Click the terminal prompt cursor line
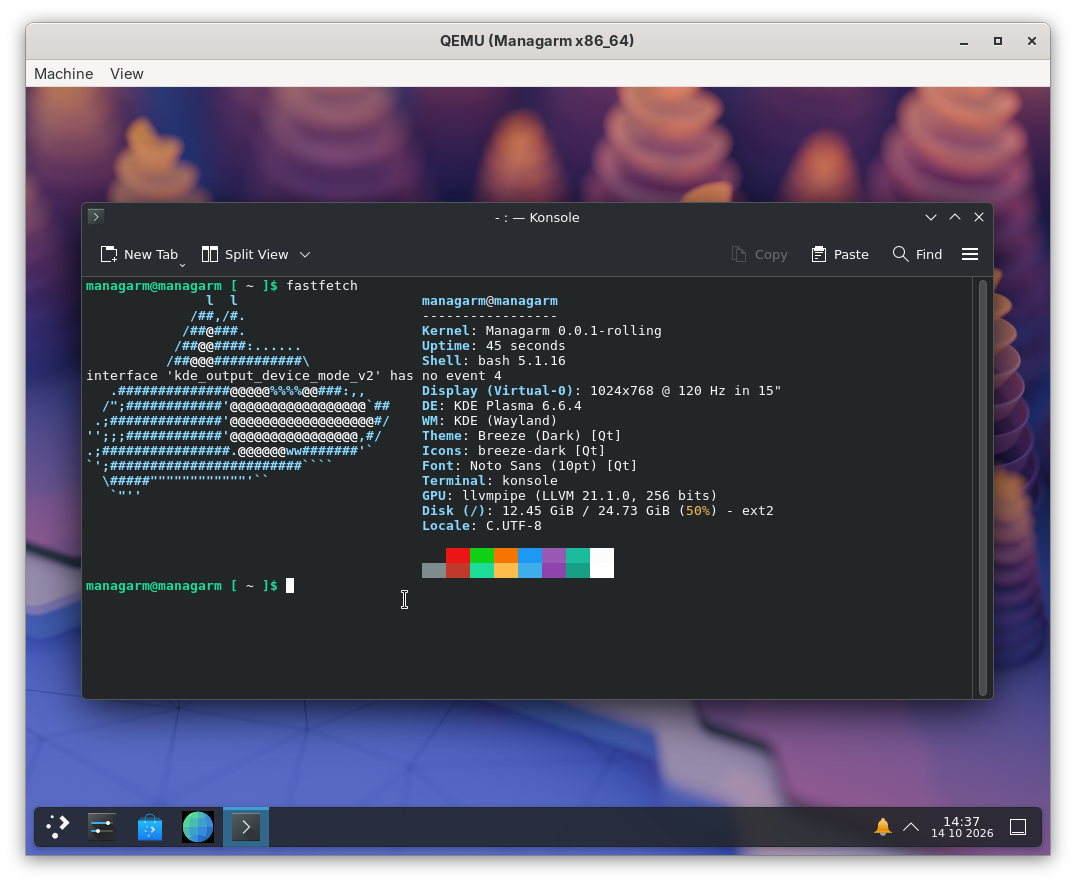1076x884 pixels. [x=189, y=585]
